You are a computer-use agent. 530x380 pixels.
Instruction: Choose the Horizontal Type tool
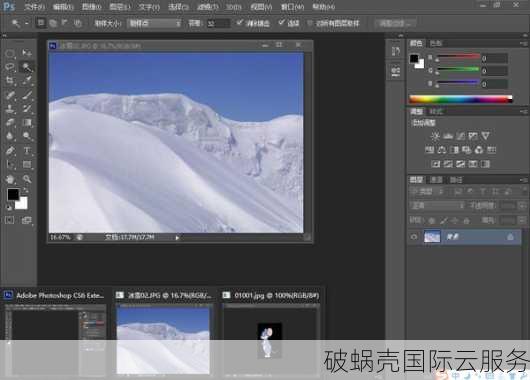tap(27, 150)
